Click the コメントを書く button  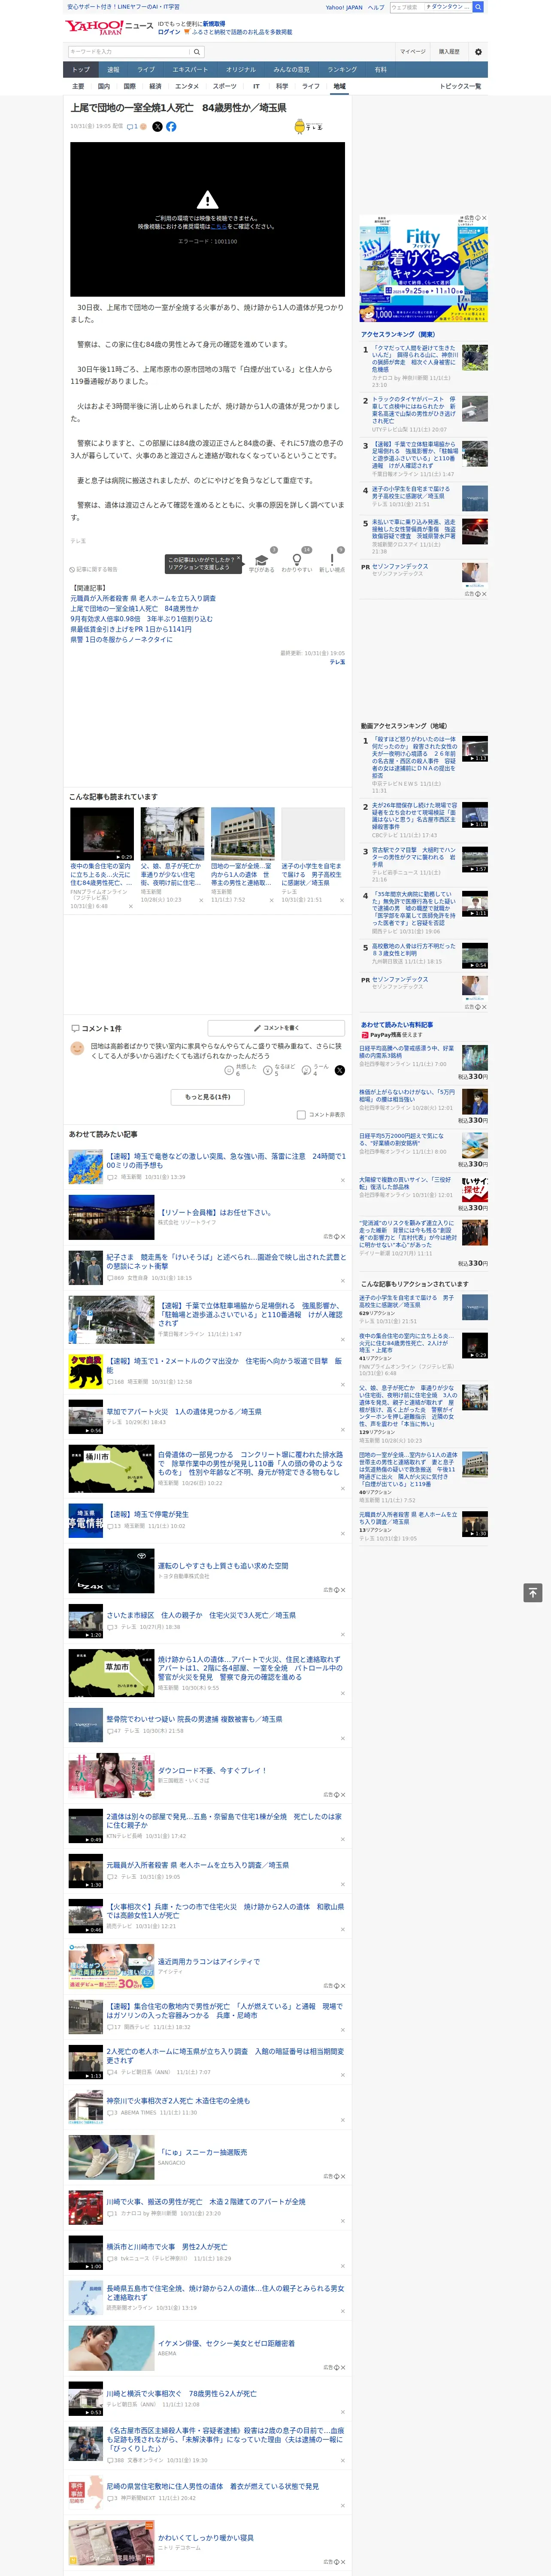277,1027
